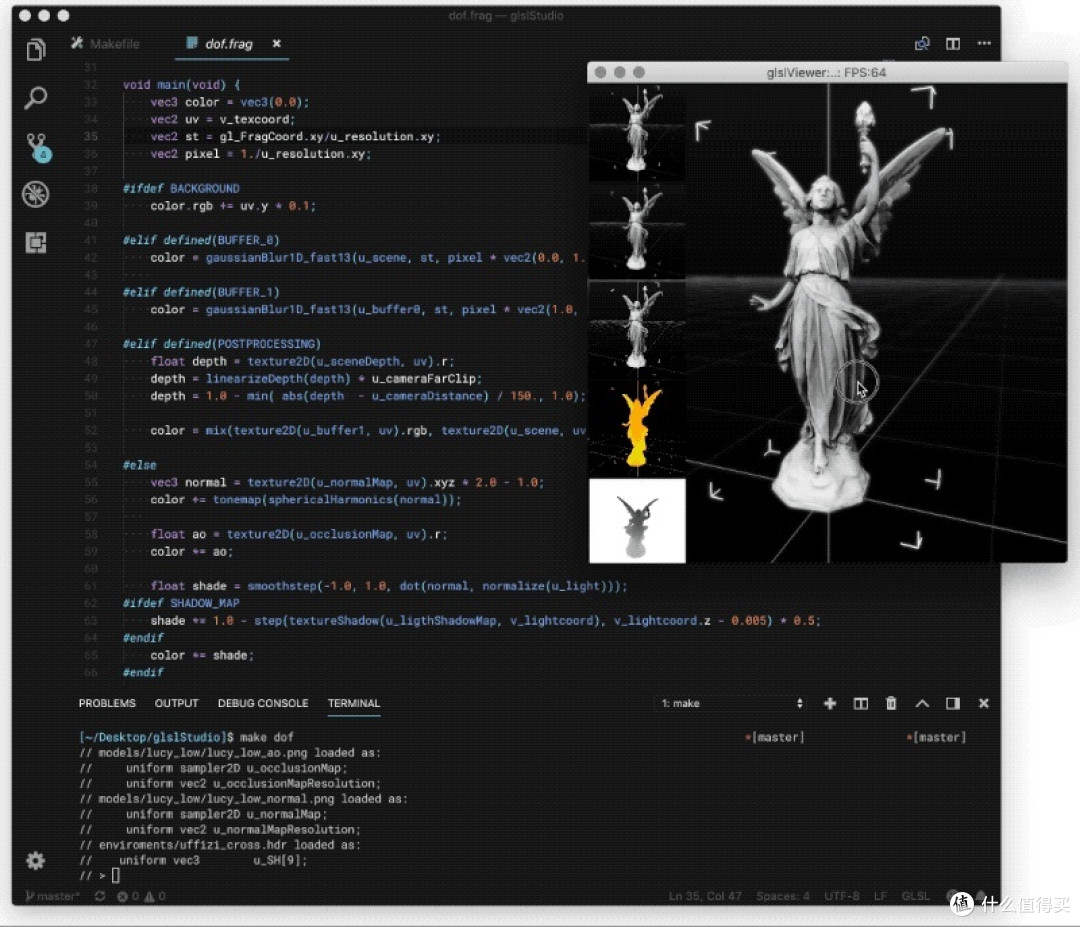This screenshot has width=1080, height=927.
Task: Open the Search view in activity bar
Action: coord(35,98)
